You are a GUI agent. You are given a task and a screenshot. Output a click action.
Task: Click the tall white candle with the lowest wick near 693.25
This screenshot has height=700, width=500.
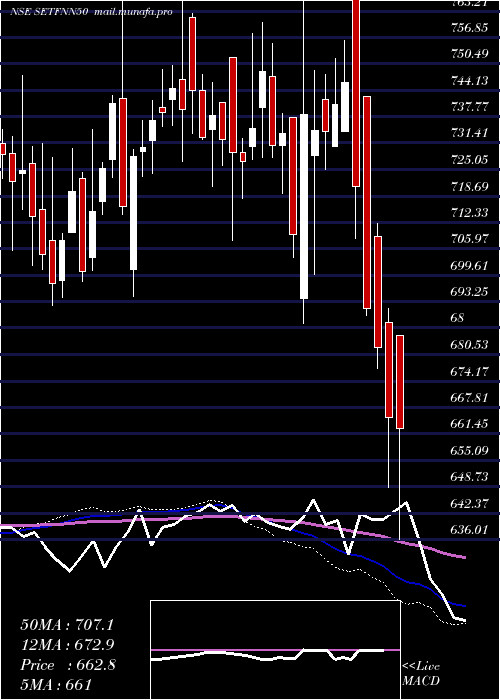(x=304, y=206)
